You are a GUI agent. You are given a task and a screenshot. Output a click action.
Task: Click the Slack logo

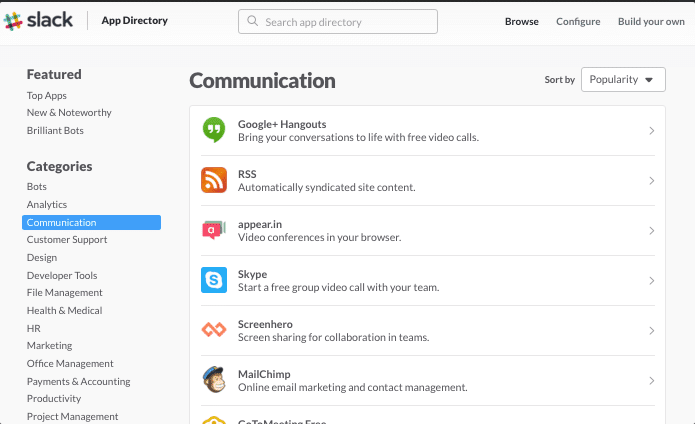pyautogui.click(x=38, y=20)
